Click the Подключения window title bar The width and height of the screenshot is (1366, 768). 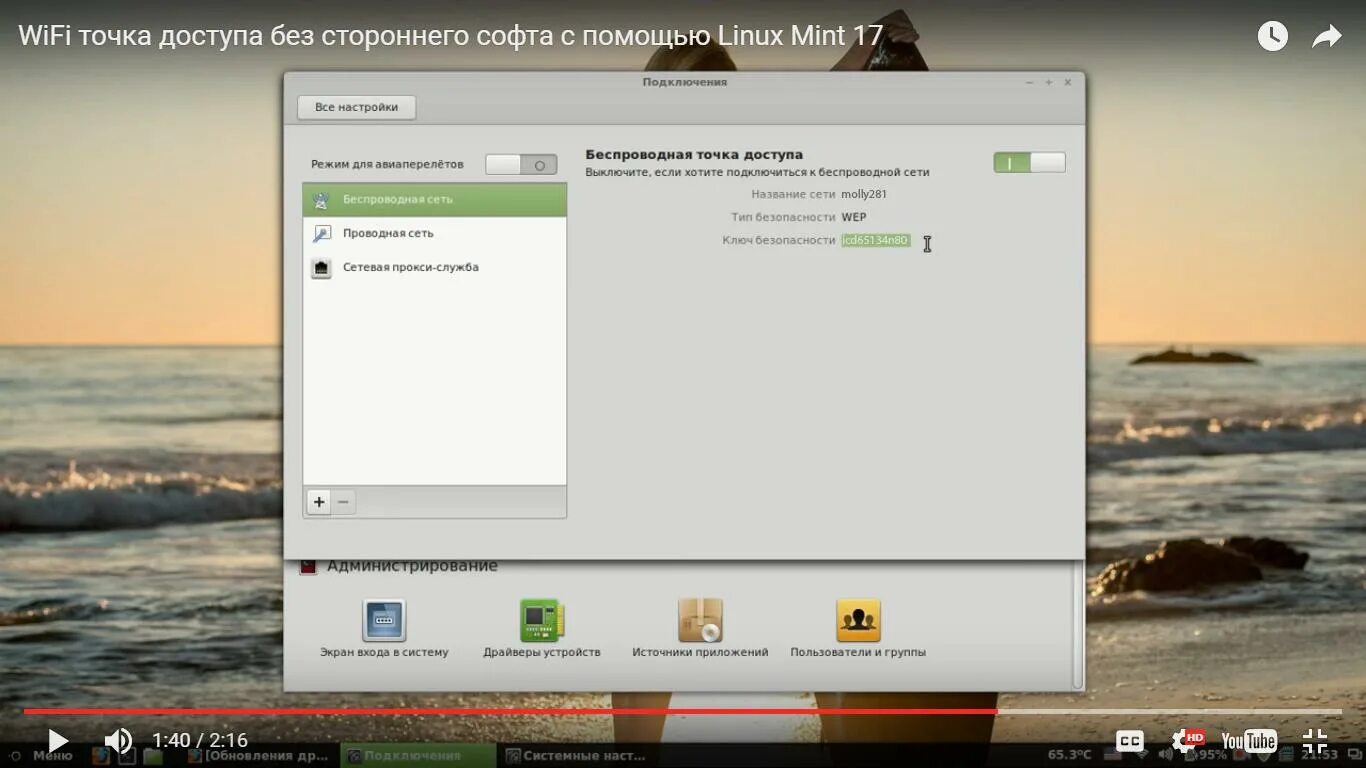click(684, 82)
